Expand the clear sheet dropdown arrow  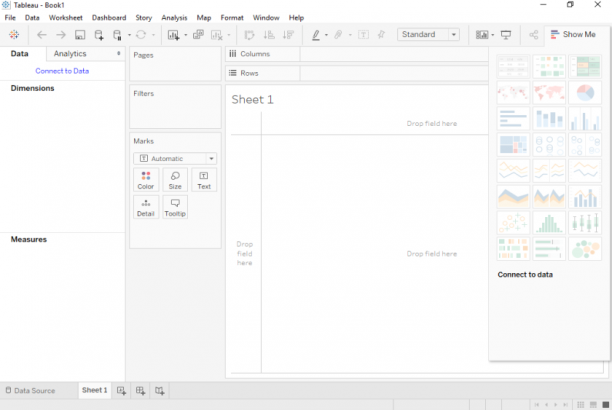tap(229, 35)
